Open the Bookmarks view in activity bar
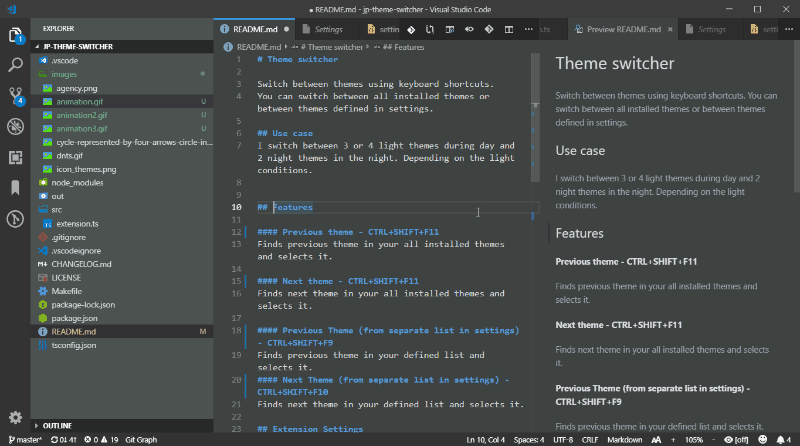 15,188
